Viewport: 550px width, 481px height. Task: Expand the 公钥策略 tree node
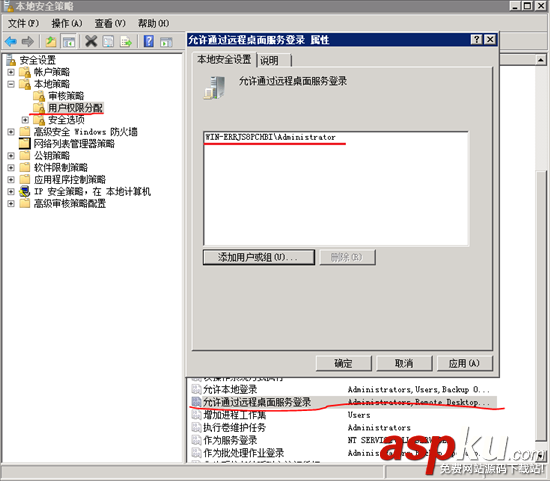coord(11,156)
